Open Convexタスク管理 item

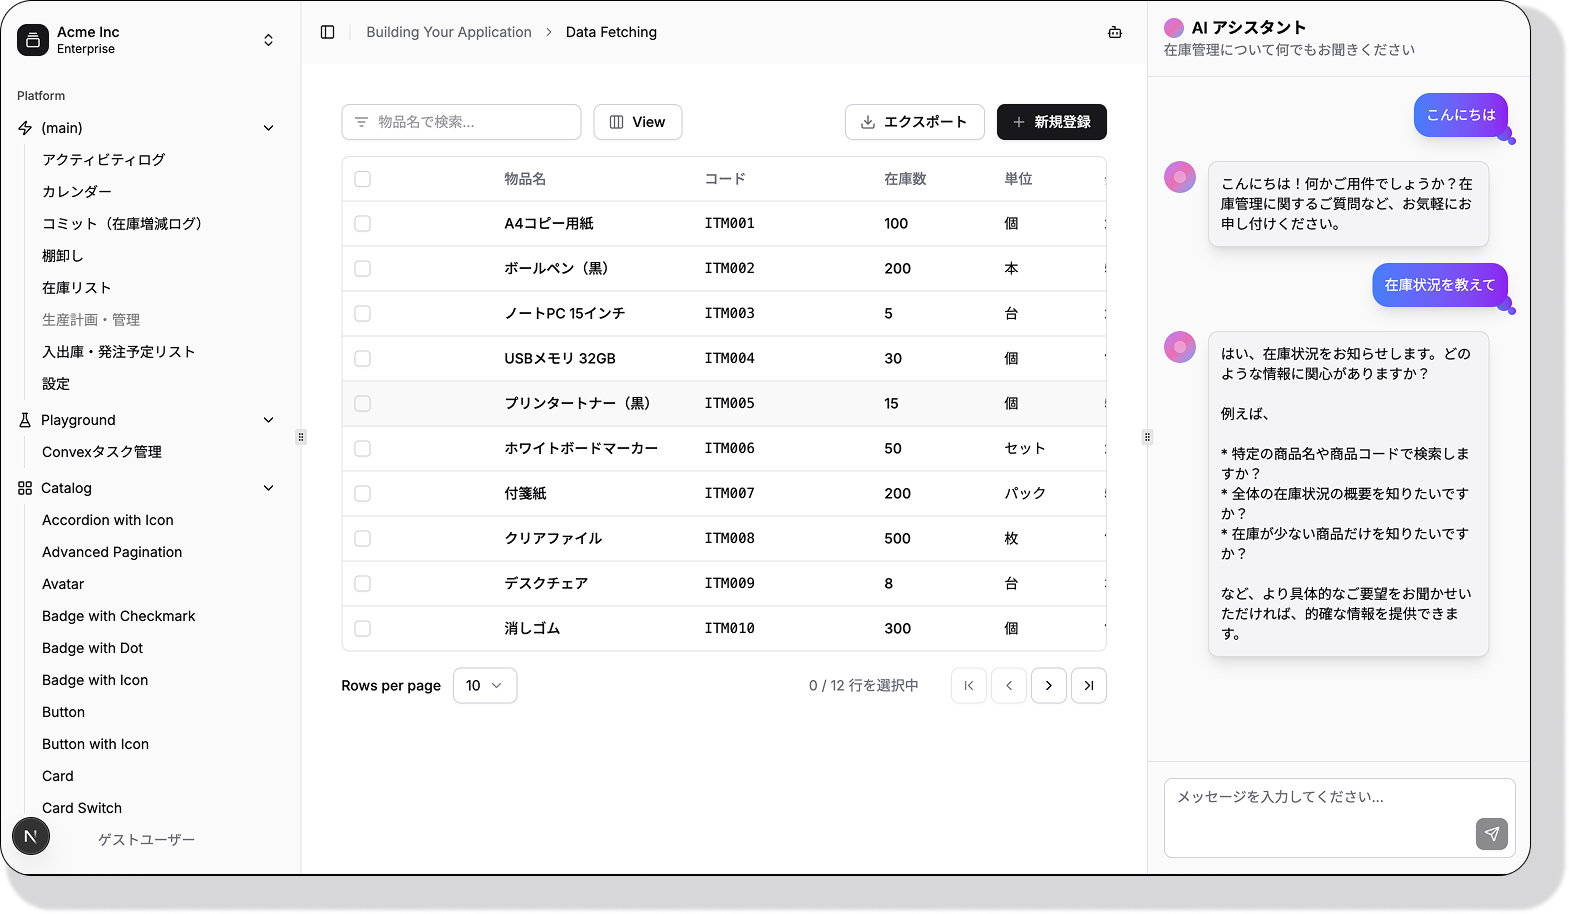tap(102, 452)
